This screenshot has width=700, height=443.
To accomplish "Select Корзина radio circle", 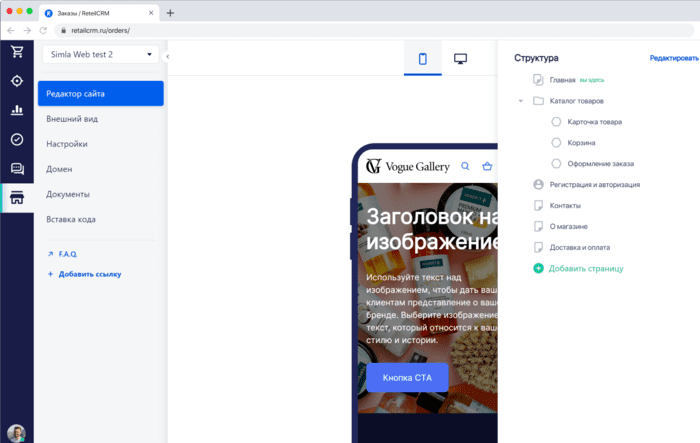I will click(x=556, y=143).
